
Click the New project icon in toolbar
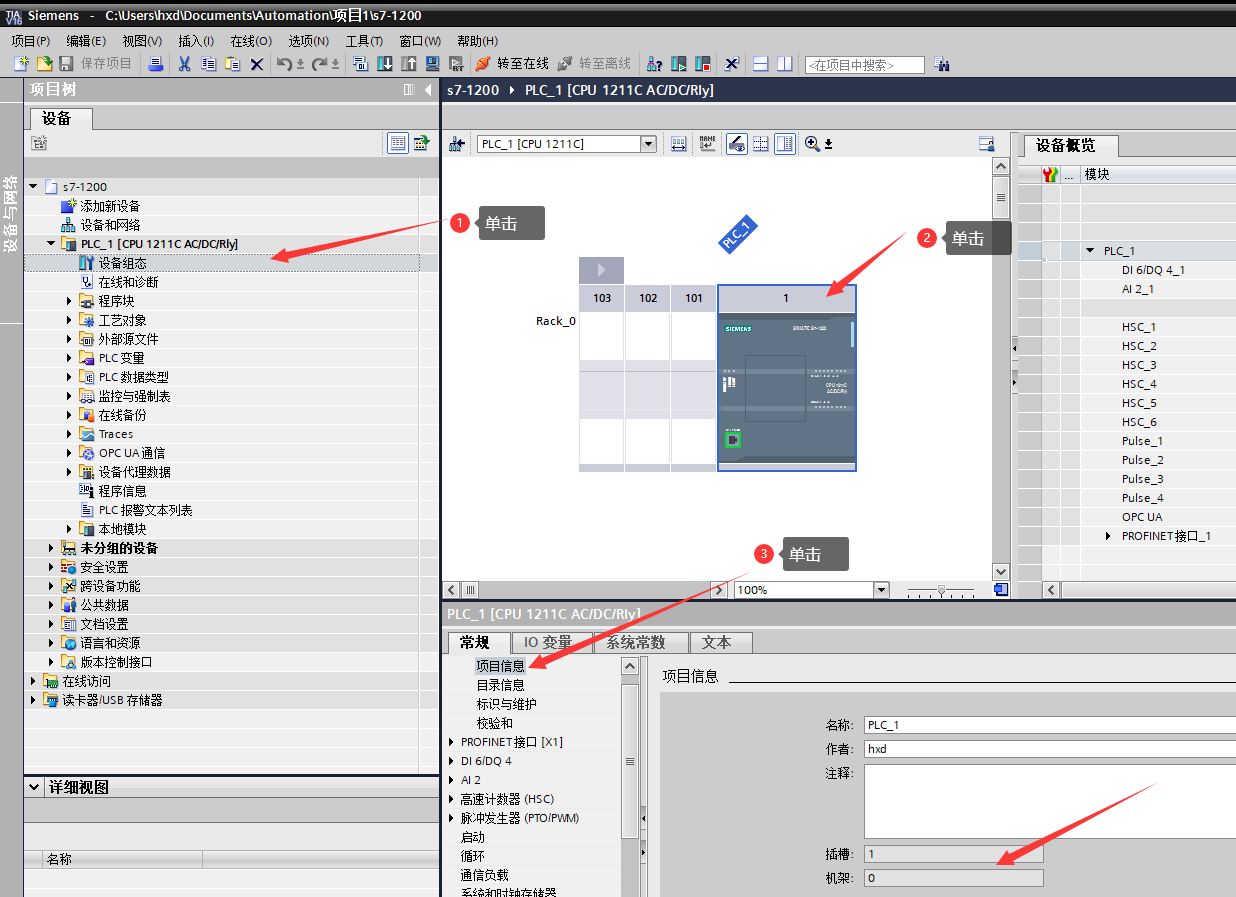pos(21,64)
